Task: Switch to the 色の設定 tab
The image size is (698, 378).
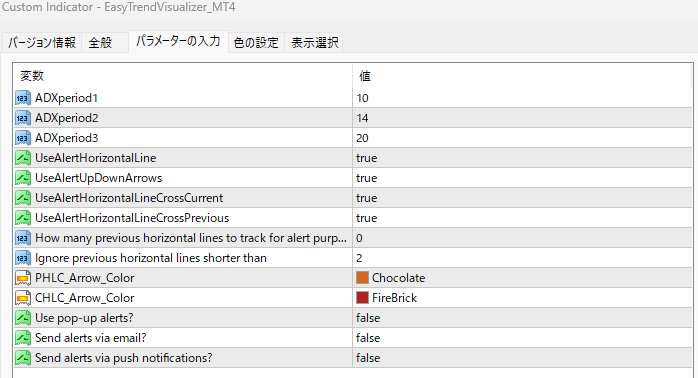Action: coord(256,43)
